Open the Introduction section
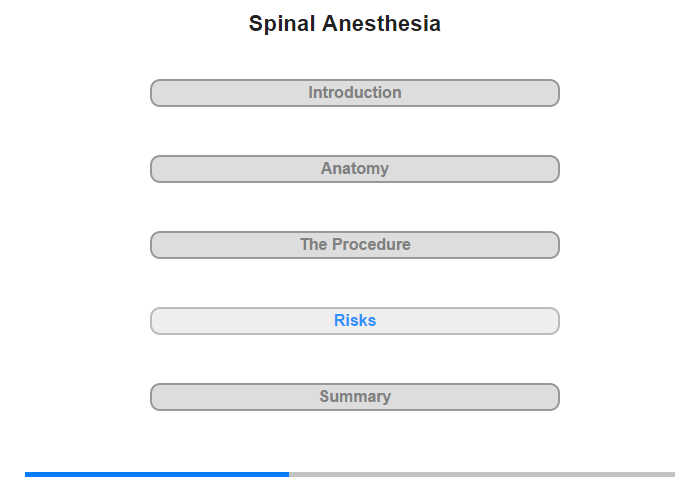The image size is (700, 480). pos(355,93)
